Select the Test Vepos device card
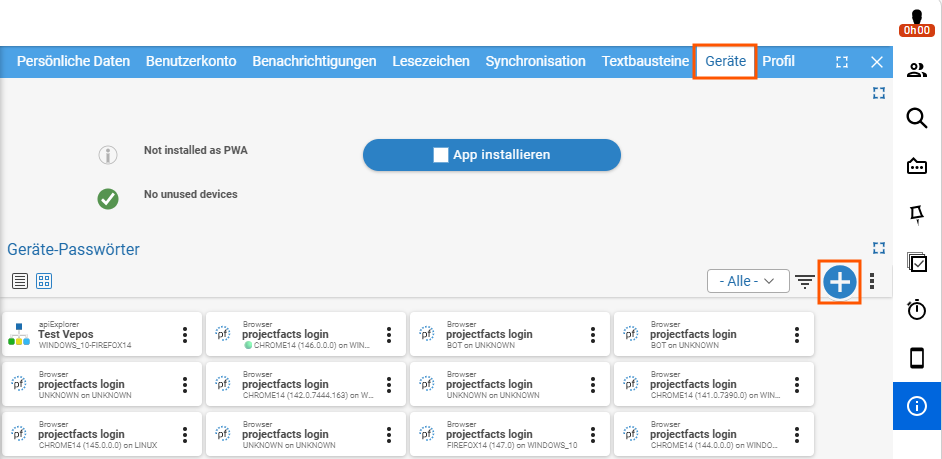The width and height of the screenshot is (942, 459). click(90, 335)
